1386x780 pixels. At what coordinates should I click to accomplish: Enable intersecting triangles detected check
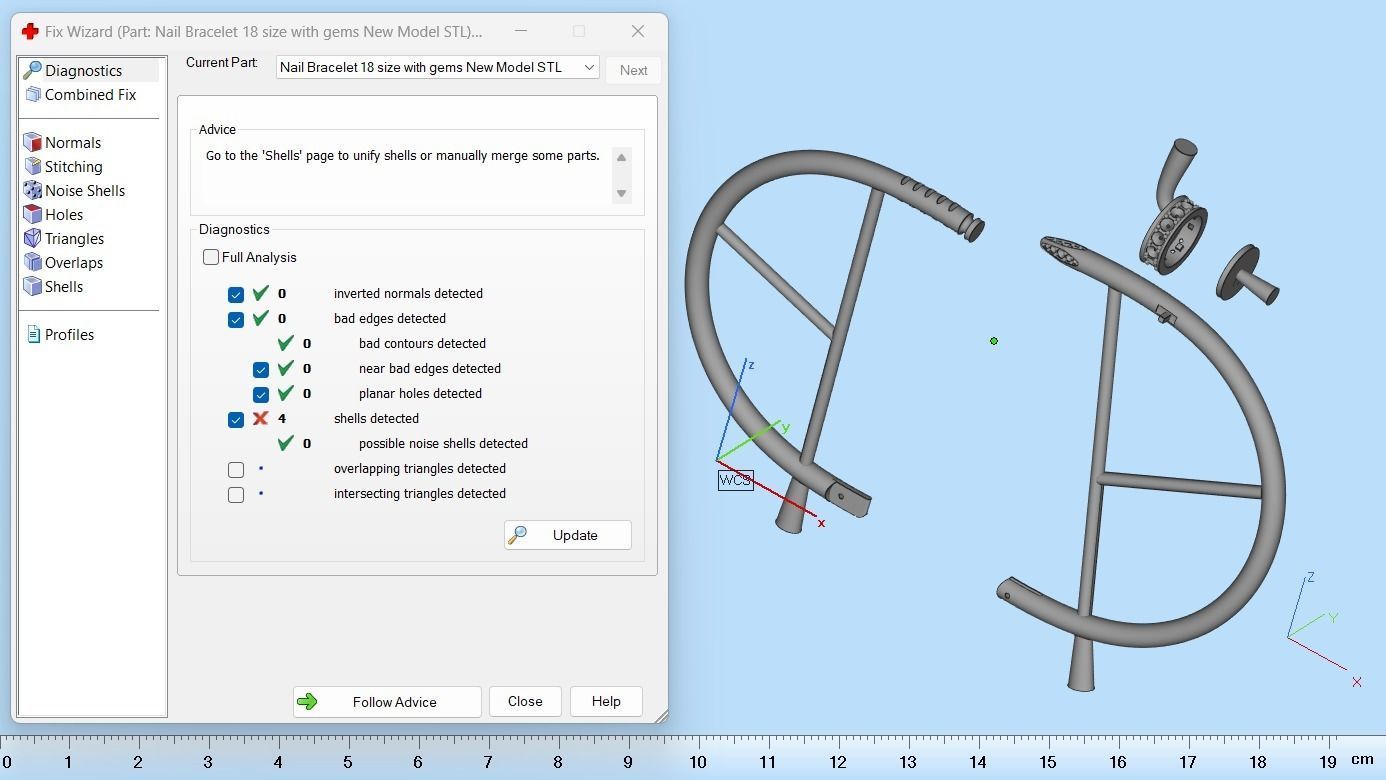(x=236, y=494)
